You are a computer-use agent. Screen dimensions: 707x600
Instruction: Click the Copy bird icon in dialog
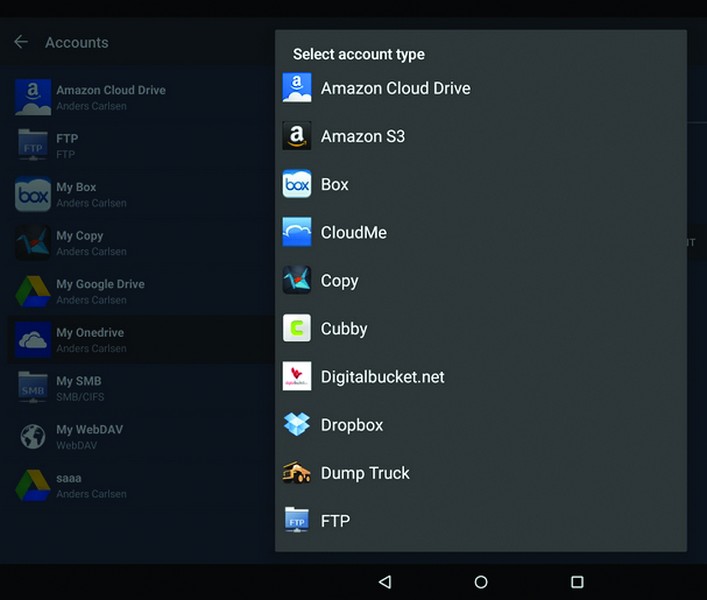297,280
